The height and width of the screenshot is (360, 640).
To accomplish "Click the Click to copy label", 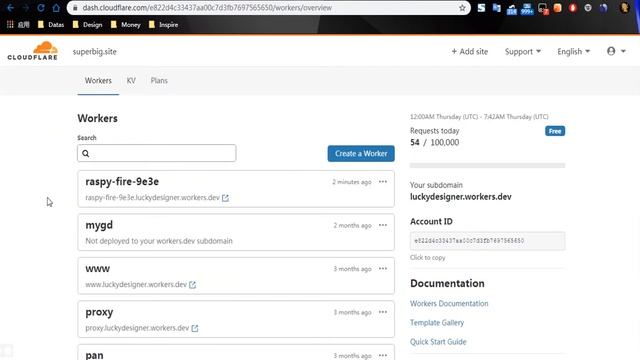I will click(x=427, y=258).
